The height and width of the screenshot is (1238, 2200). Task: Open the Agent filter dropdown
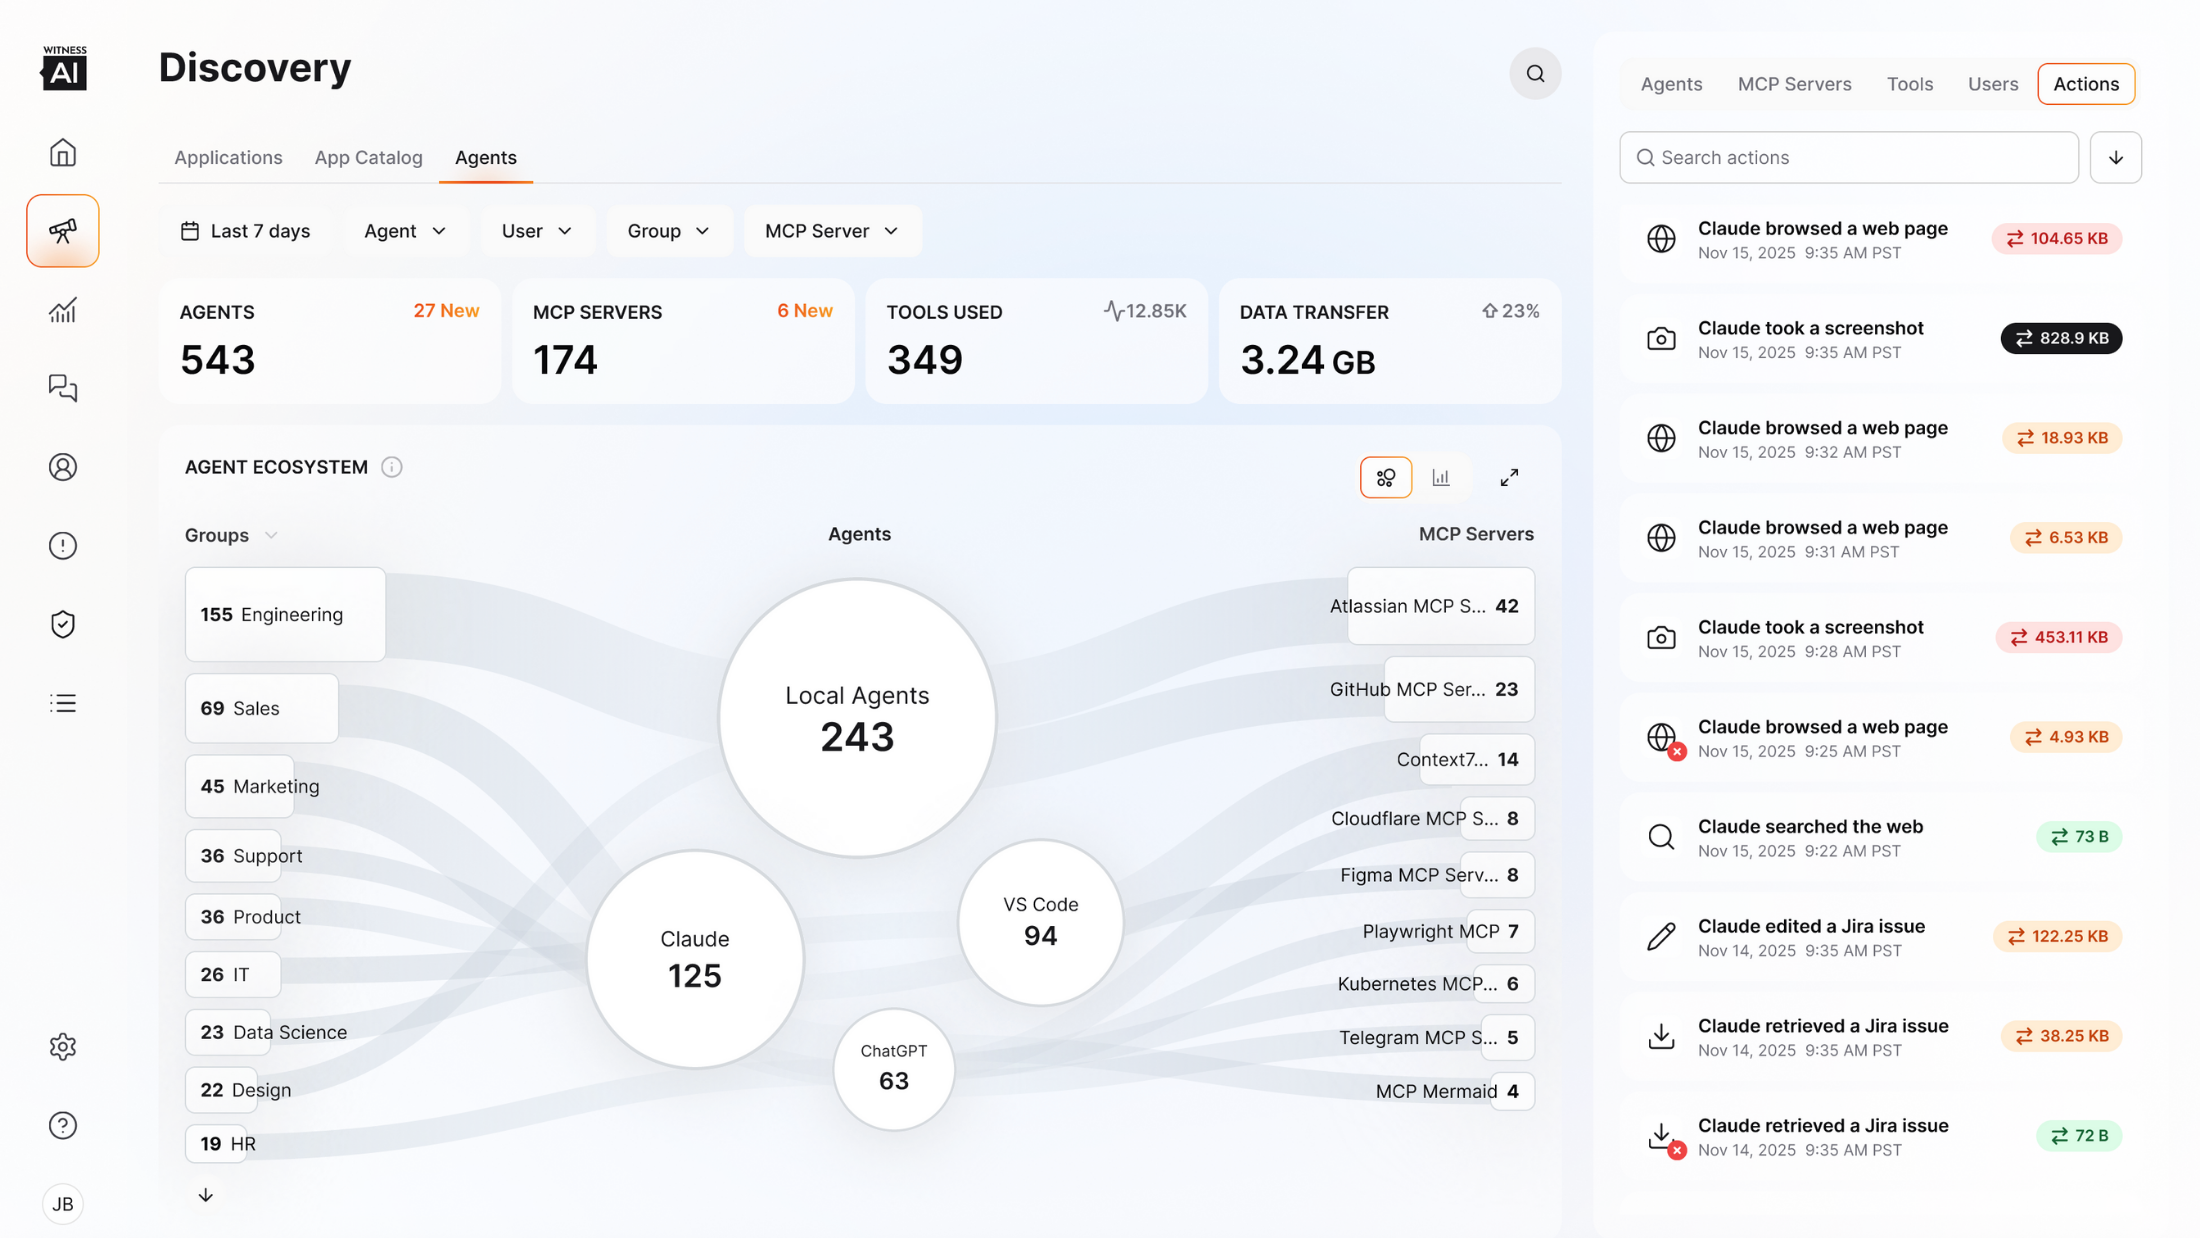coord(405,231)
